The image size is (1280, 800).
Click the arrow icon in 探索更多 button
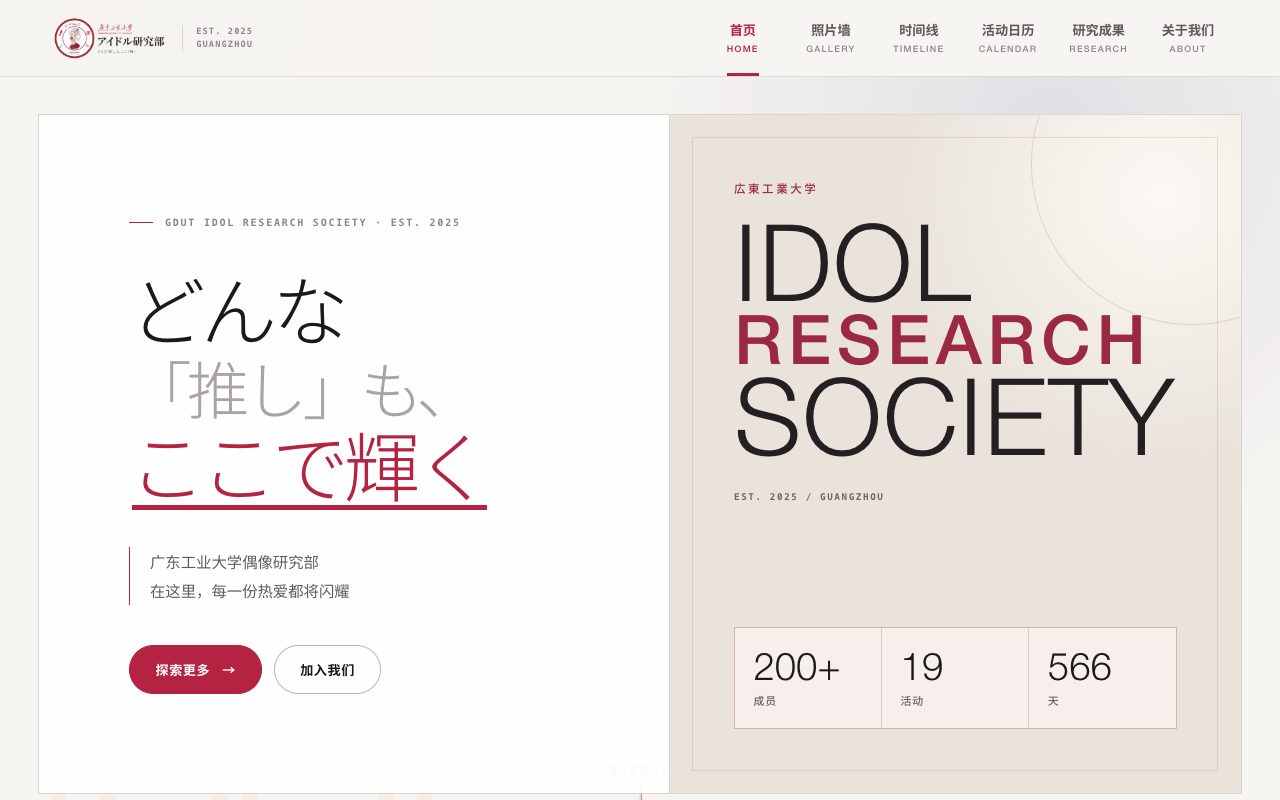coord(229,670)
